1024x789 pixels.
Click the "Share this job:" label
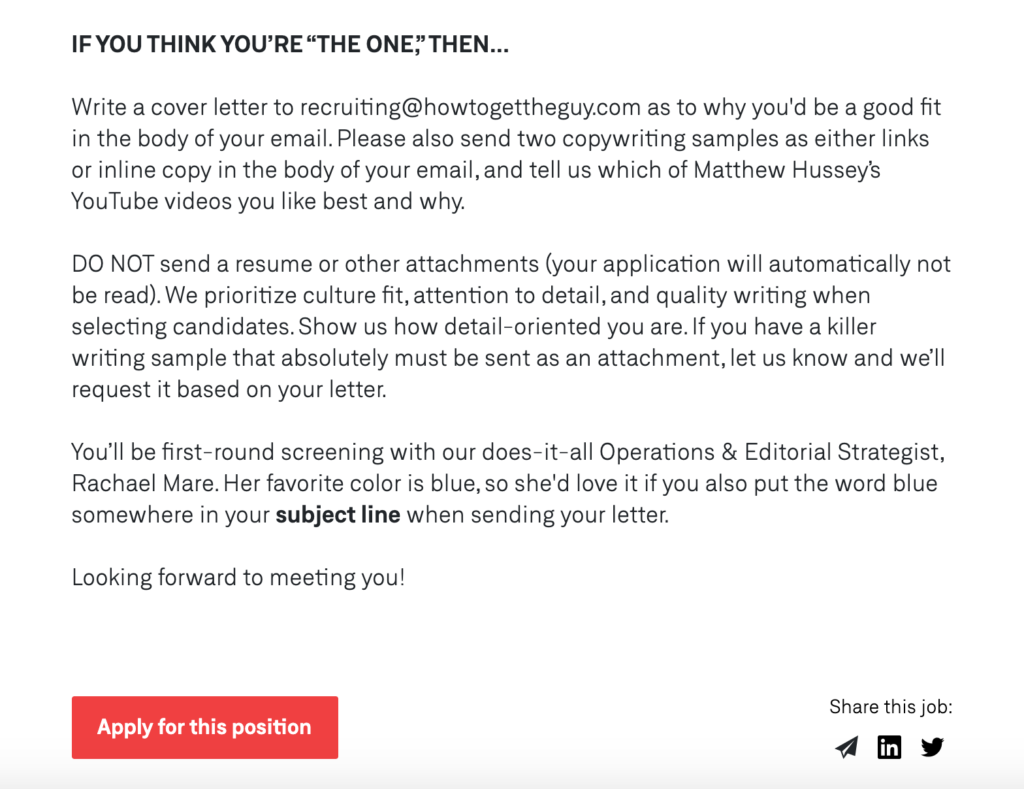point(890,707)
